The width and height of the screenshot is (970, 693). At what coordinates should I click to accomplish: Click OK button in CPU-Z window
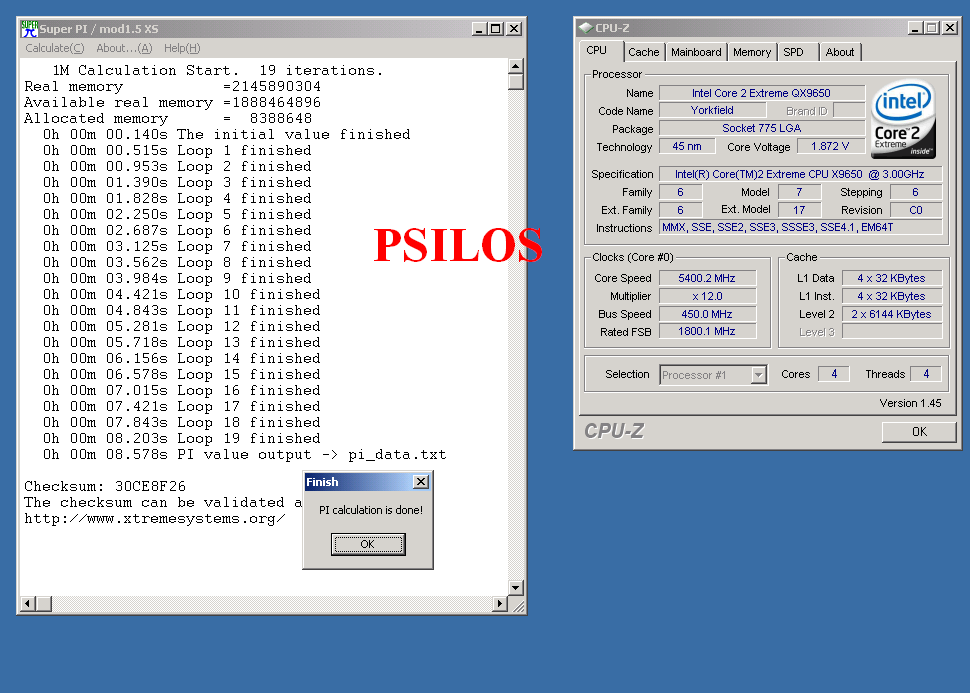[918, 432]
